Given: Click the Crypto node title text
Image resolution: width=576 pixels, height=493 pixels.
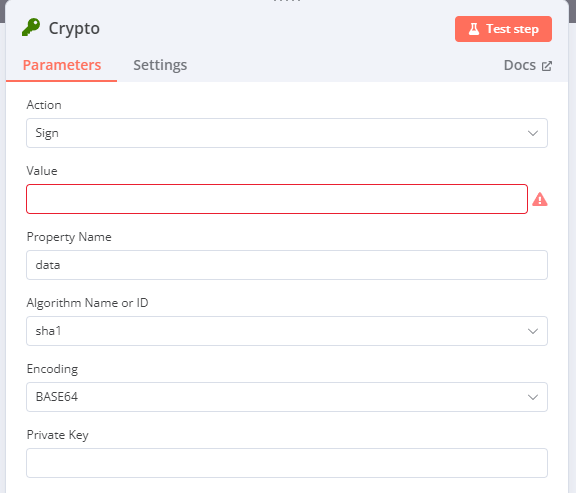Looking at the screenshot, I should (74, 29).
